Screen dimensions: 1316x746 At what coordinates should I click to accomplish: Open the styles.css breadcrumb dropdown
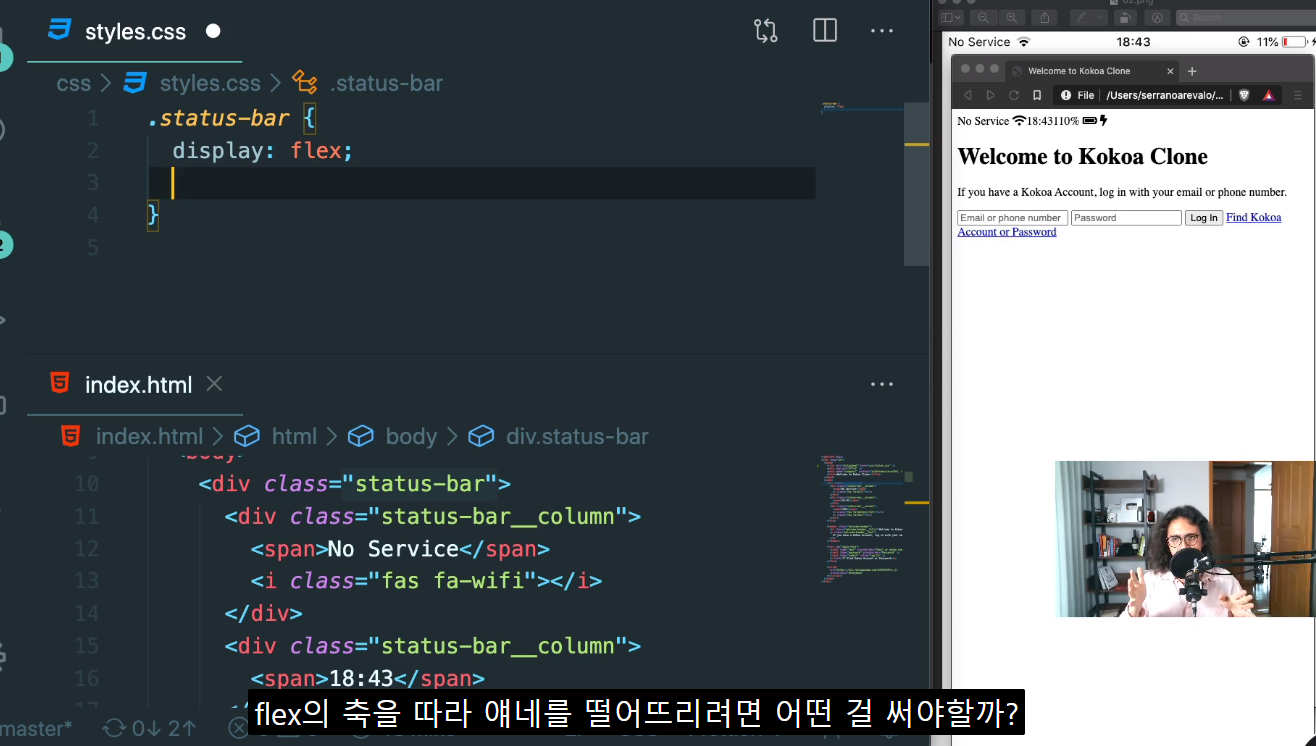pyautogui.click(x=191, y=83)
